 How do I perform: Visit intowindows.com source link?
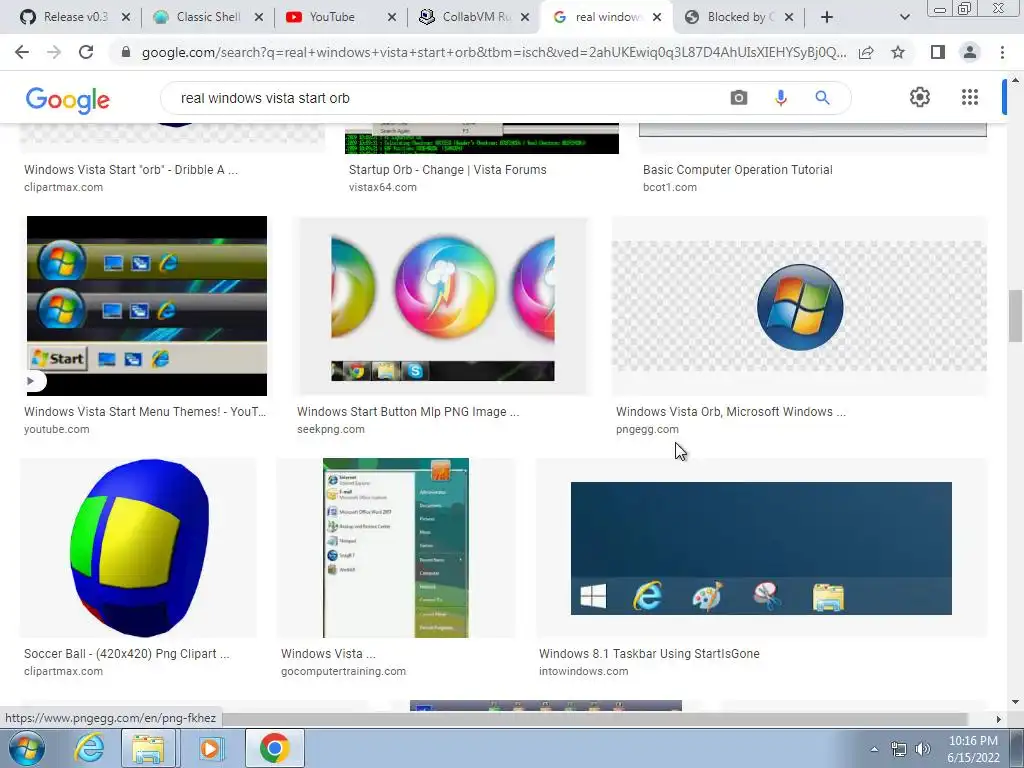click(583, 671)
